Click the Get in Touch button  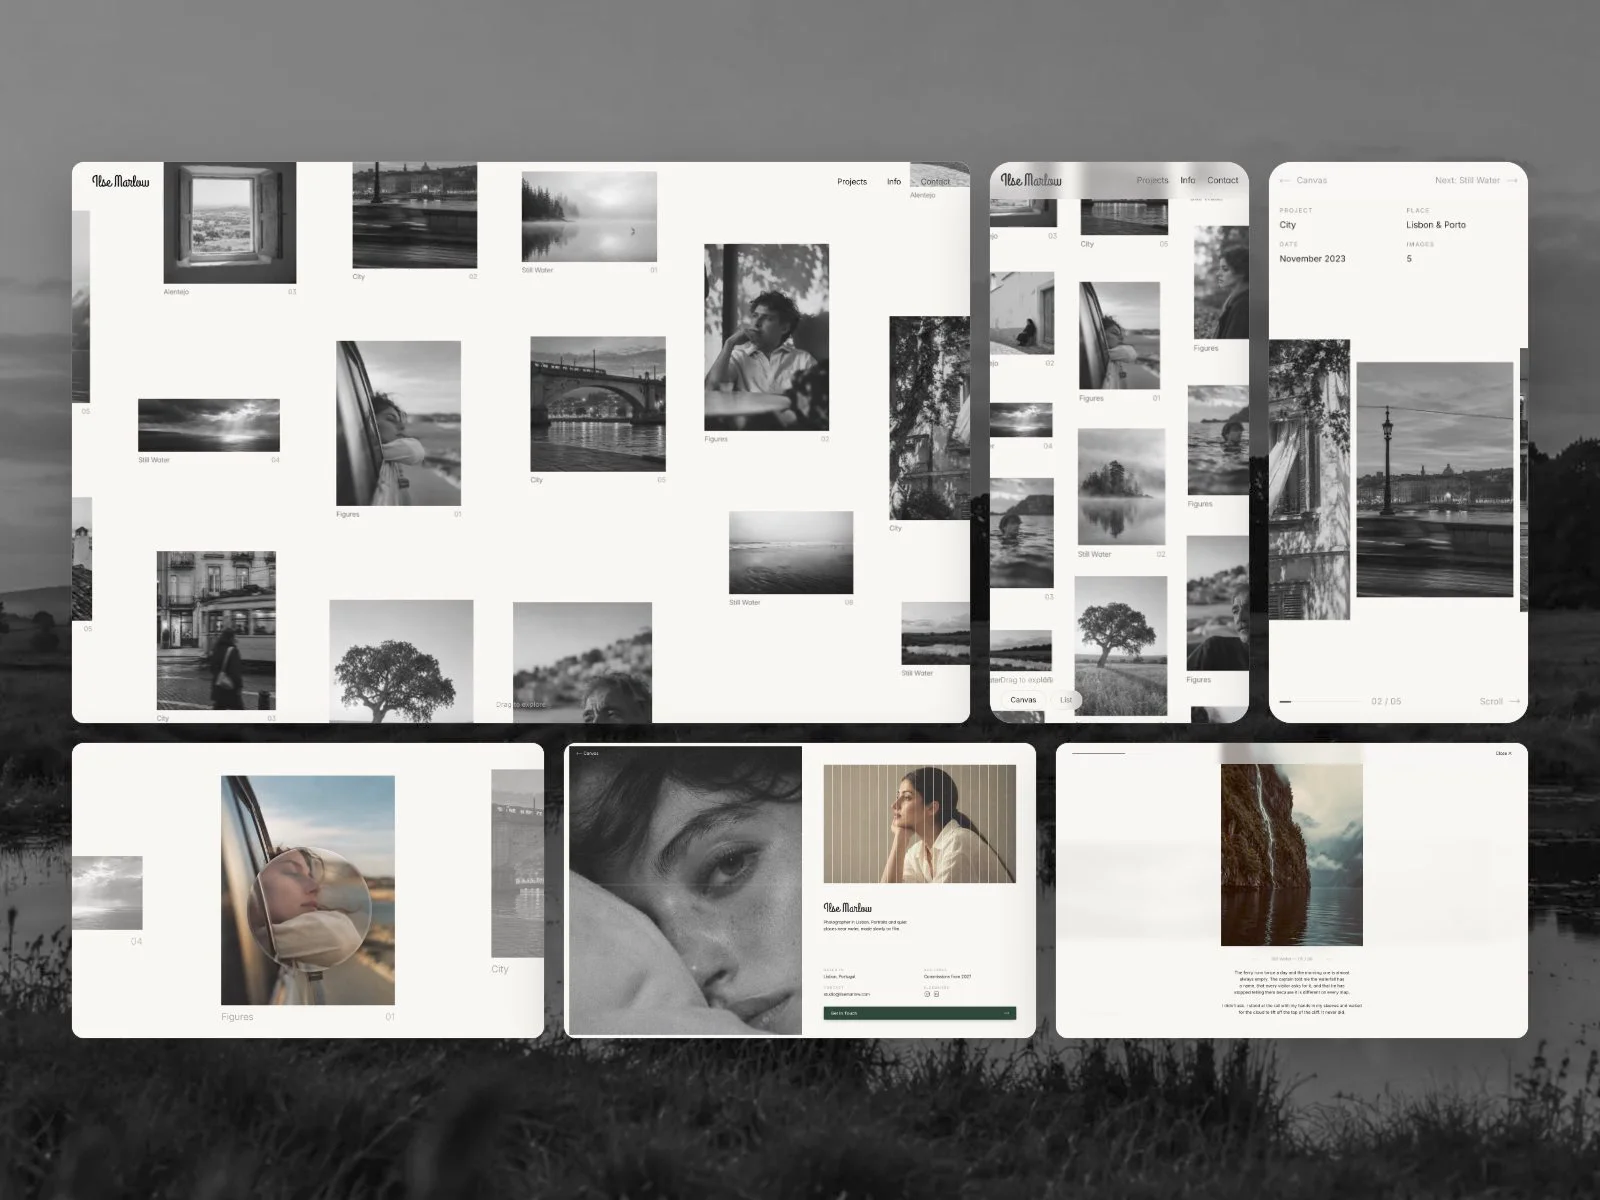(920, 1013)
